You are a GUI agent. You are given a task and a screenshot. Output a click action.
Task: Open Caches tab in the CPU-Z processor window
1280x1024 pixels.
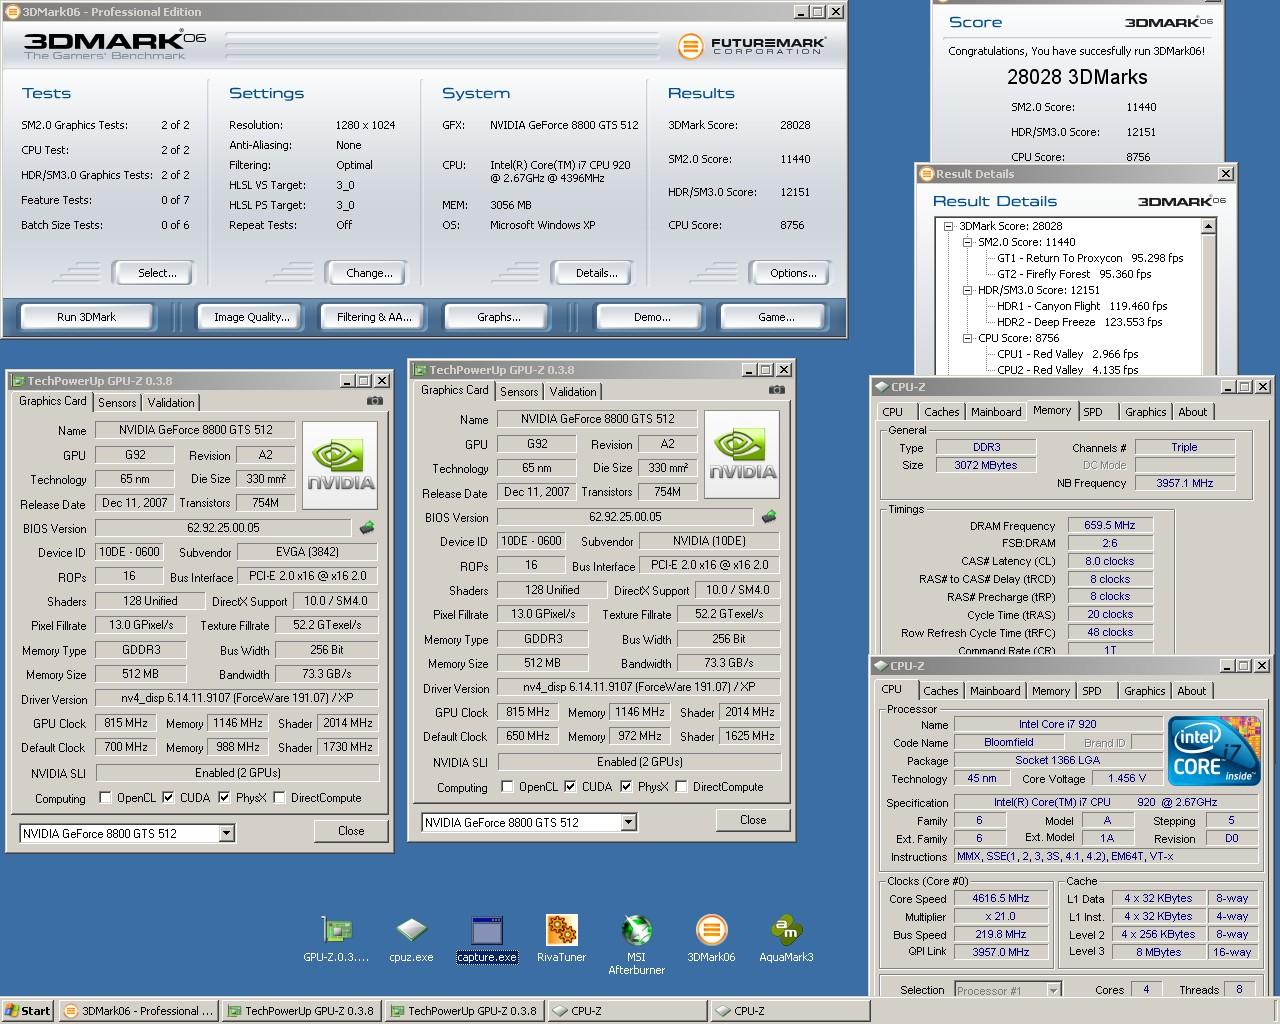(x=940, y=691)
